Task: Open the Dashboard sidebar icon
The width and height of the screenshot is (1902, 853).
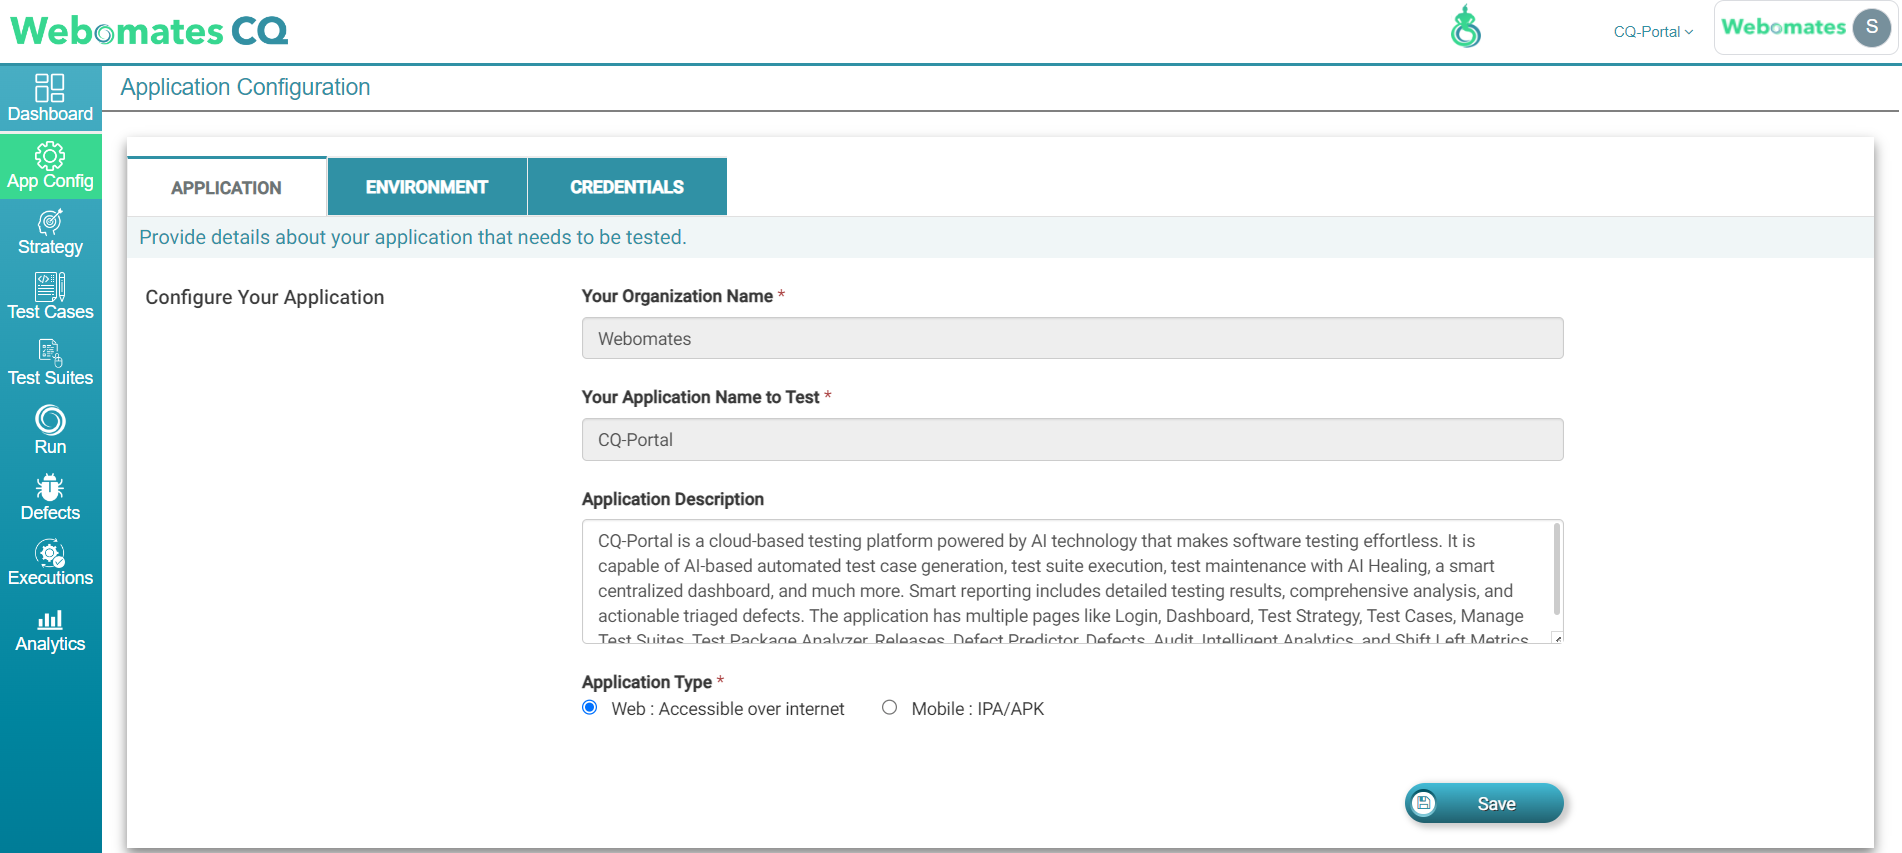Action: click(x=50, y=88)
